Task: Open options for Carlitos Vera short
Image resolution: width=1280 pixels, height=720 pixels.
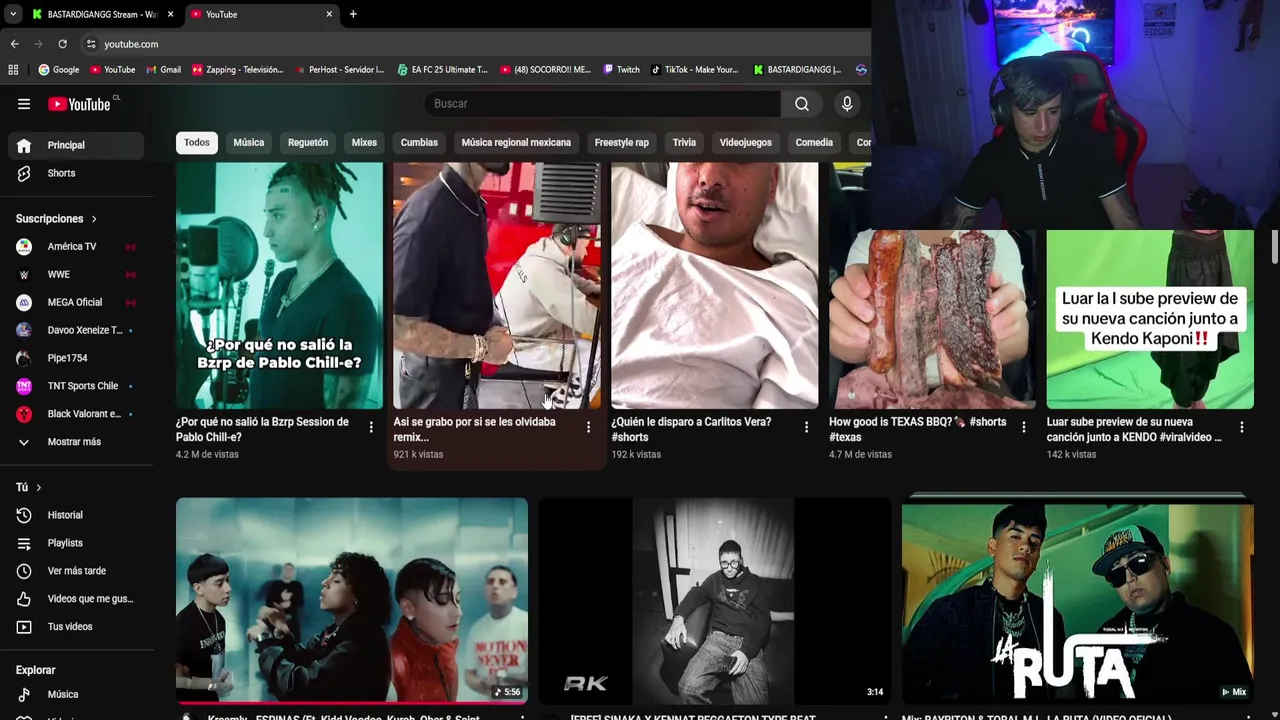Action: coord(806,427)
